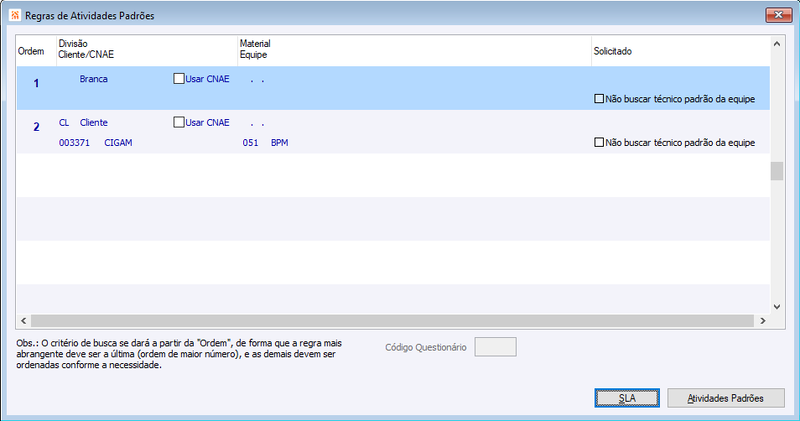Image resolution: width=800 pixels, height=421 pixels.
Task: Click the Material Equipe column header
Action: pos(414,49)
